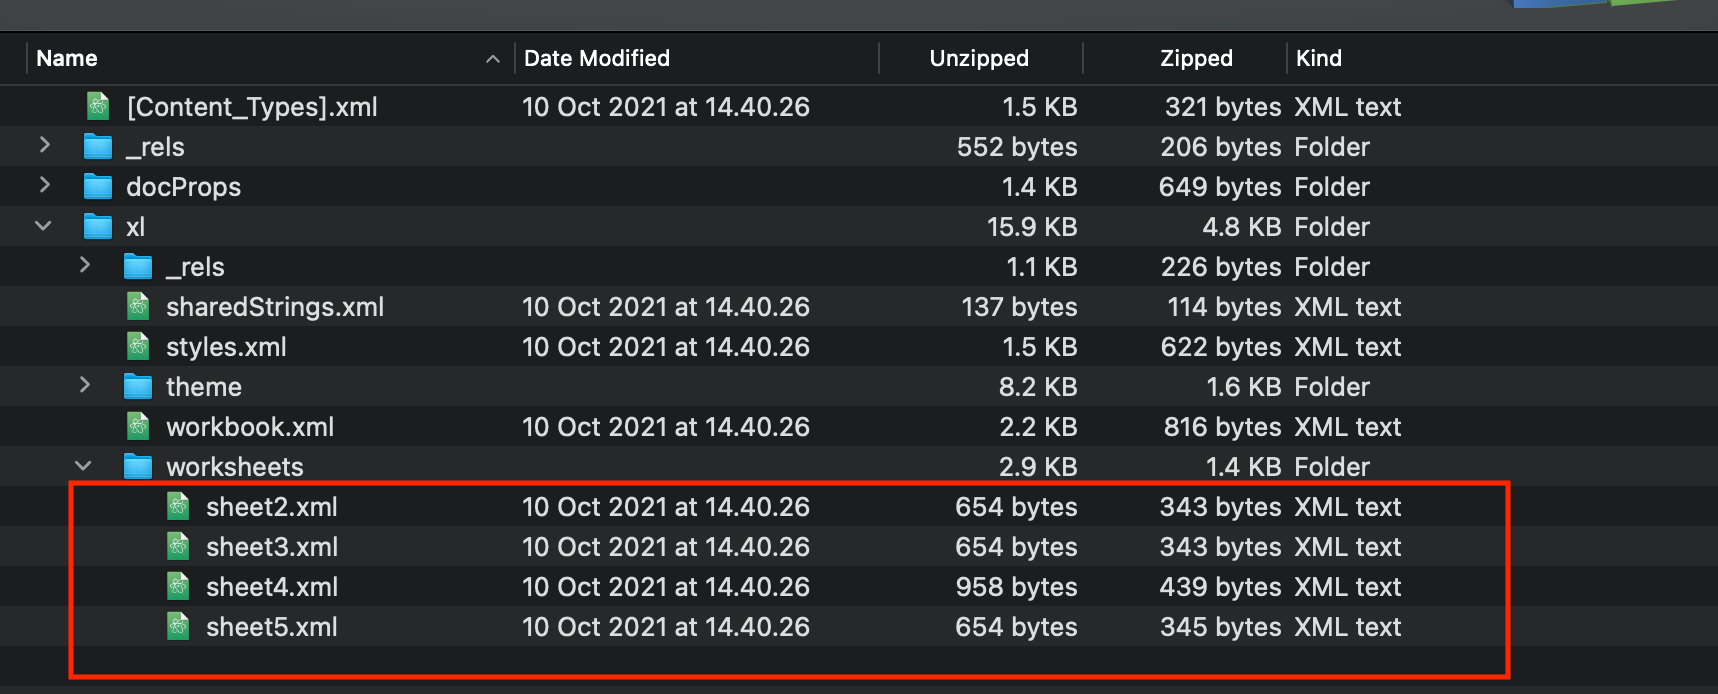Click the [Content_Types].xml file icon
1718x694 pixels.
coord(98,106)
